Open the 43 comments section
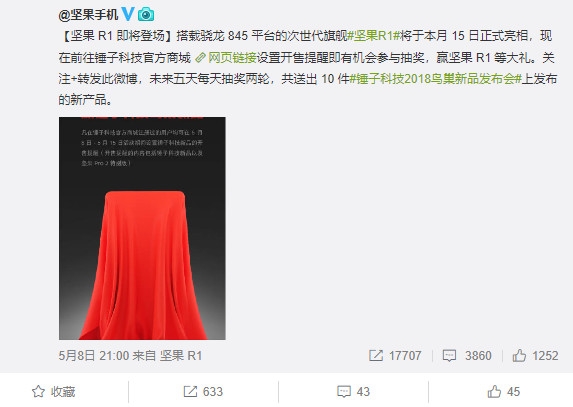The height and width of the screenshot is (407, 573). pos(353,391)
